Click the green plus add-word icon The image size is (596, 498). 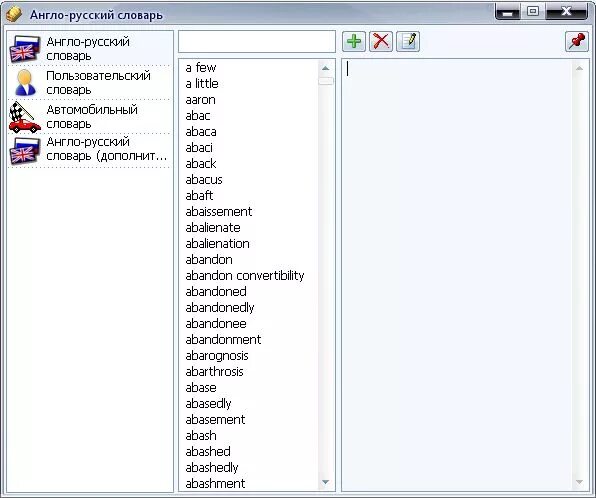pyautogui.click(x=354, y=41)
